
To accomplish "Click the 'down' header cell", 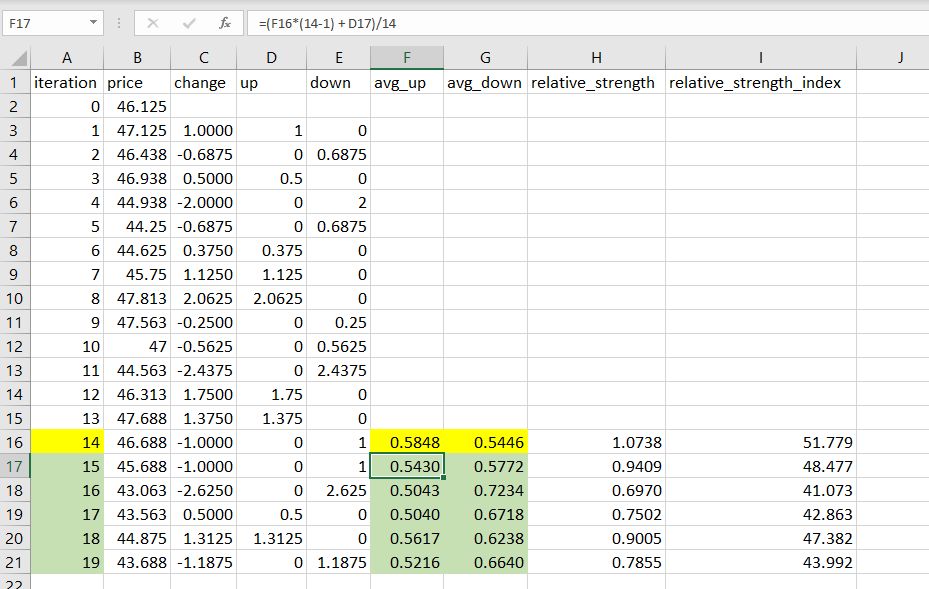I will [x=338, y=82].
